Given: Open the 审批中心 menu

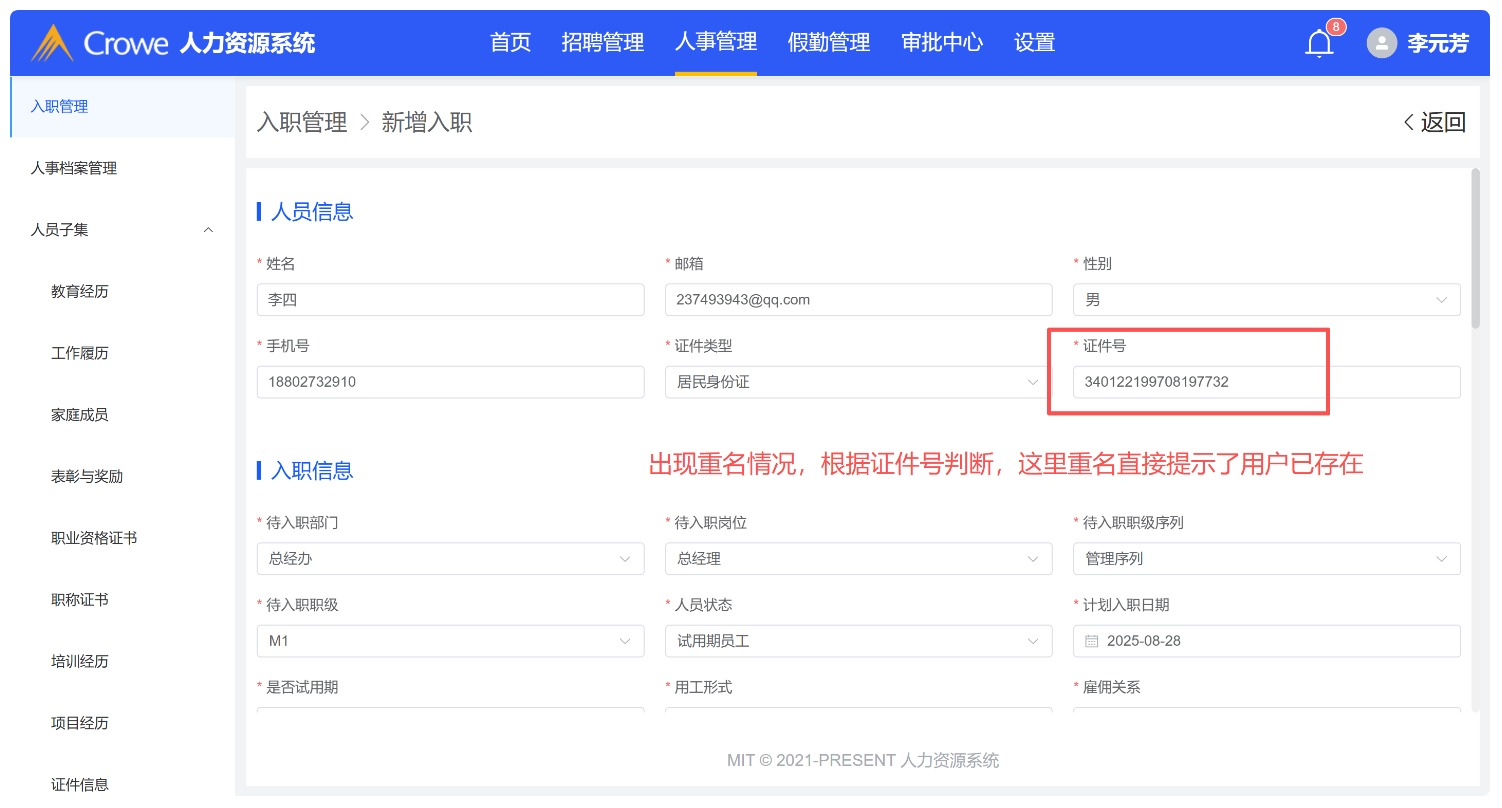Looking at the screenshot, I should (x=941, y=43).
